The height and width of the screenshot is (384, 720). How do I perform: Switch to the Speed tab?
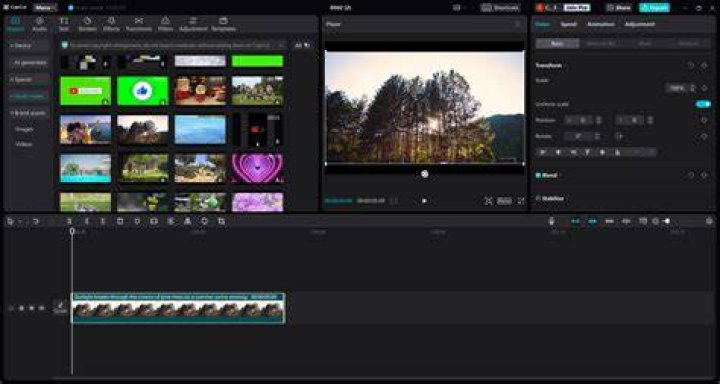click(x=568, y=24)
